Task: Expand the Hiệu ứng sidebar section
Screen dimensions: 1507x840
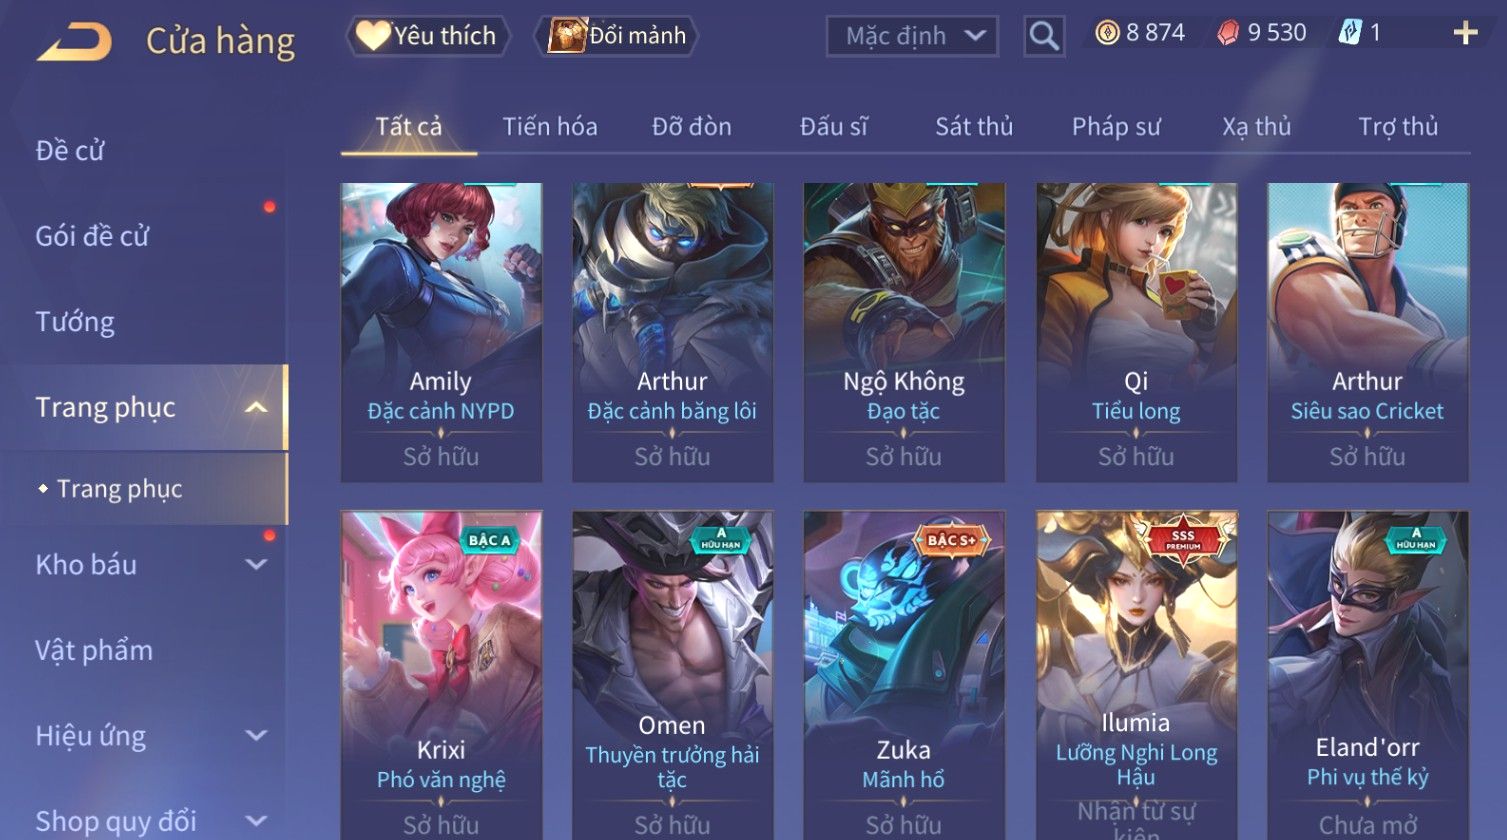Action: tap(256, 736)
